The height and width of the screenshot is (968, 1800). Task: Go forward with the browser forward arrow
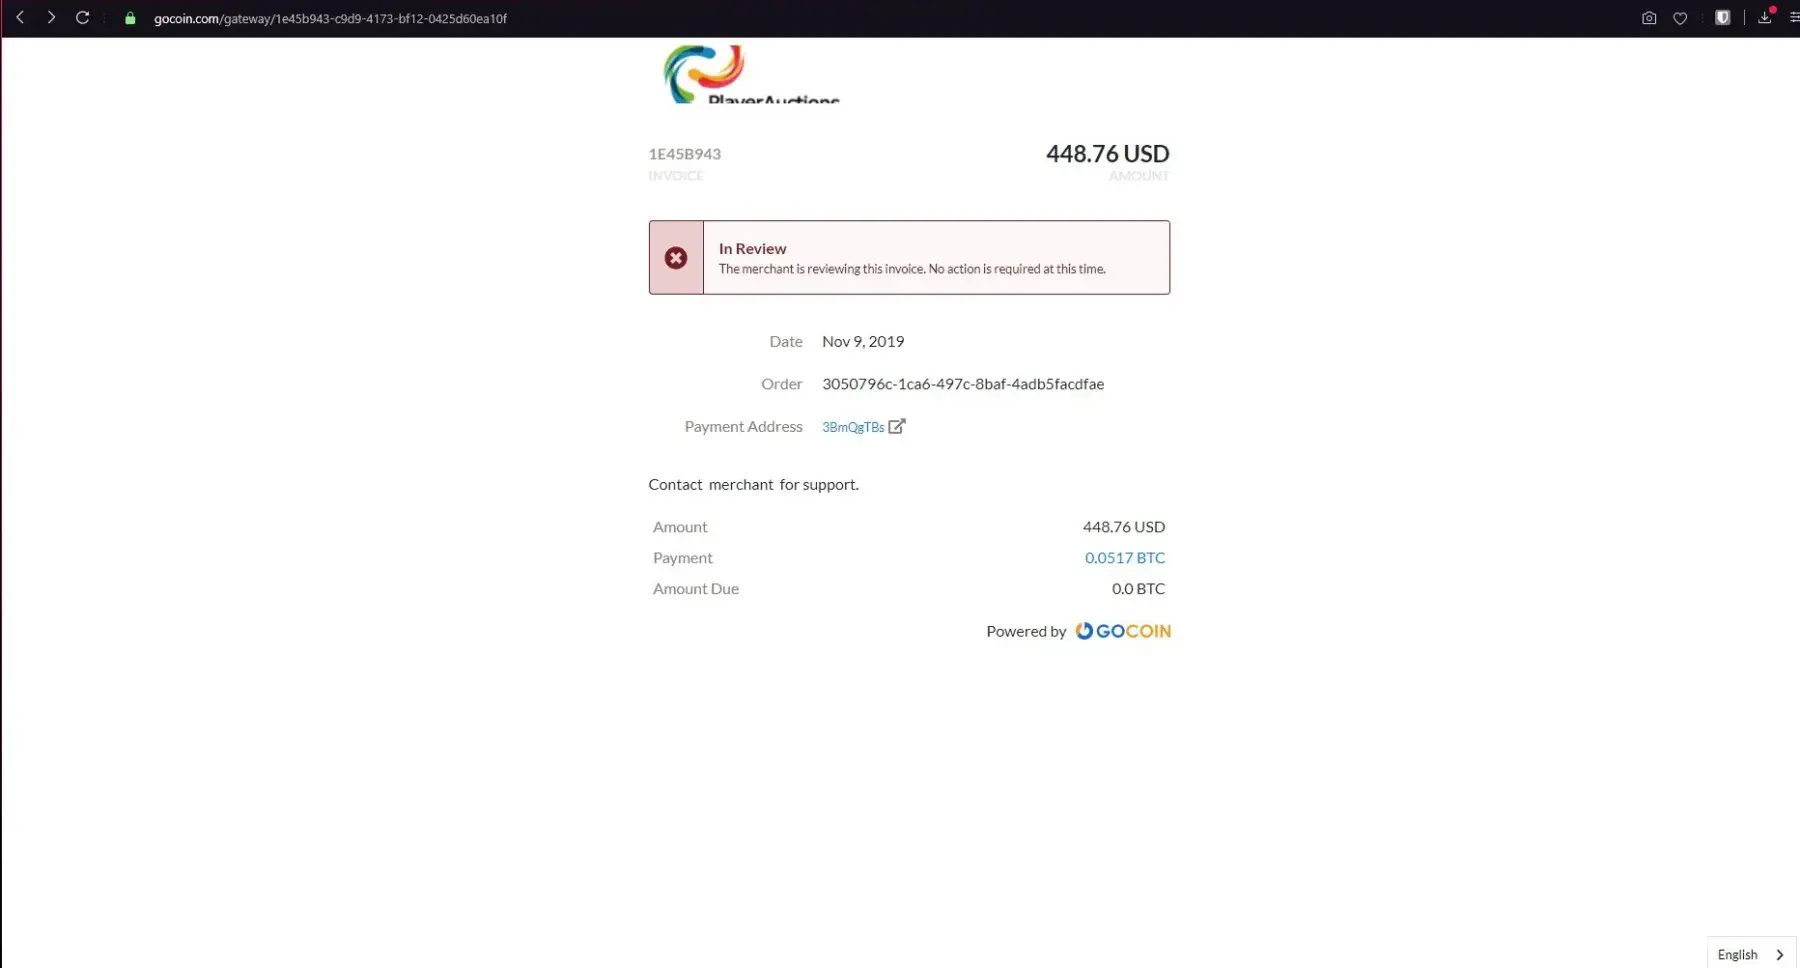pos(51,18)
